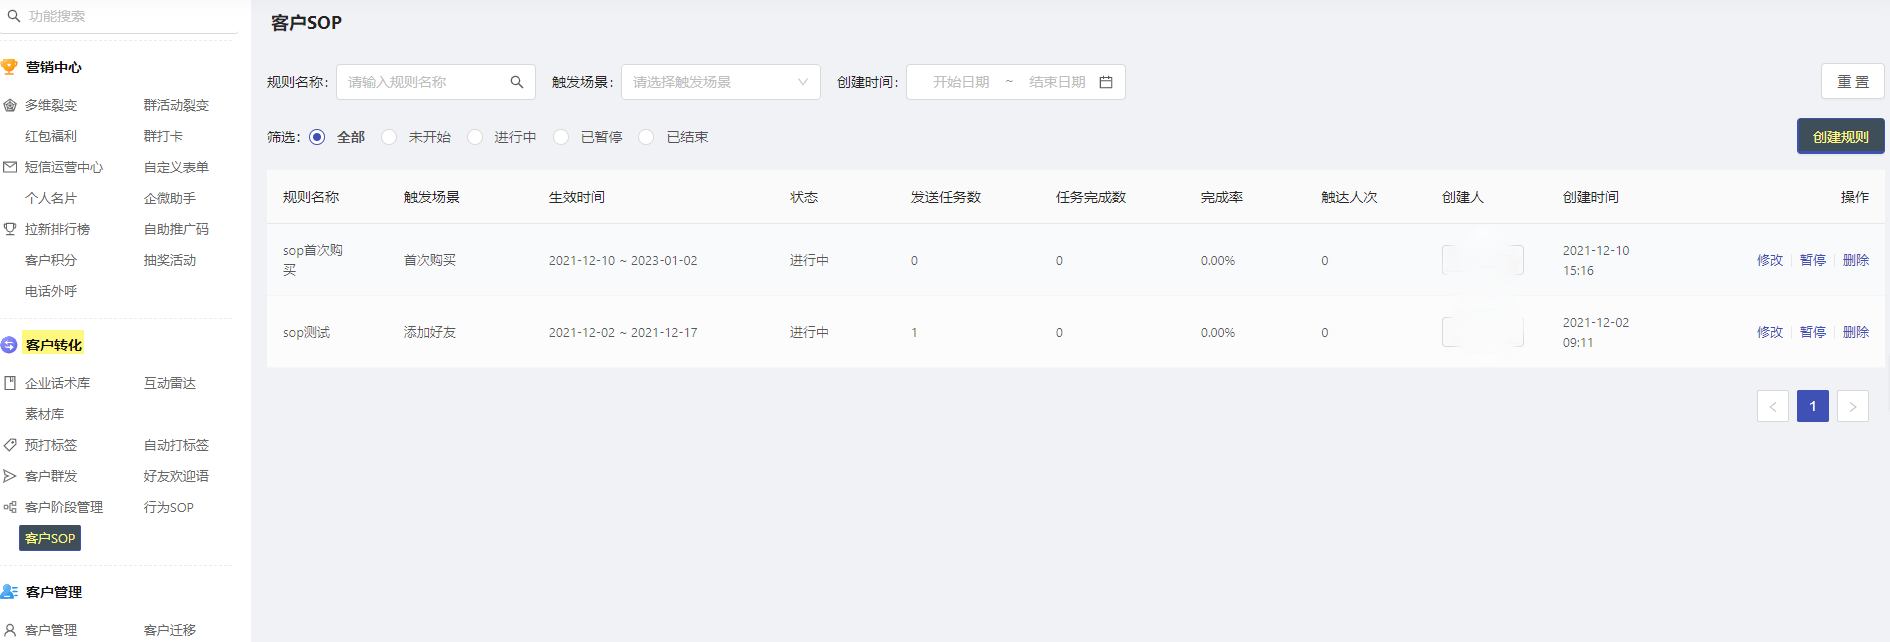This screenshot has height=642, width=1890.
Task: Select page 1 in pagination
Action: 1813,406
